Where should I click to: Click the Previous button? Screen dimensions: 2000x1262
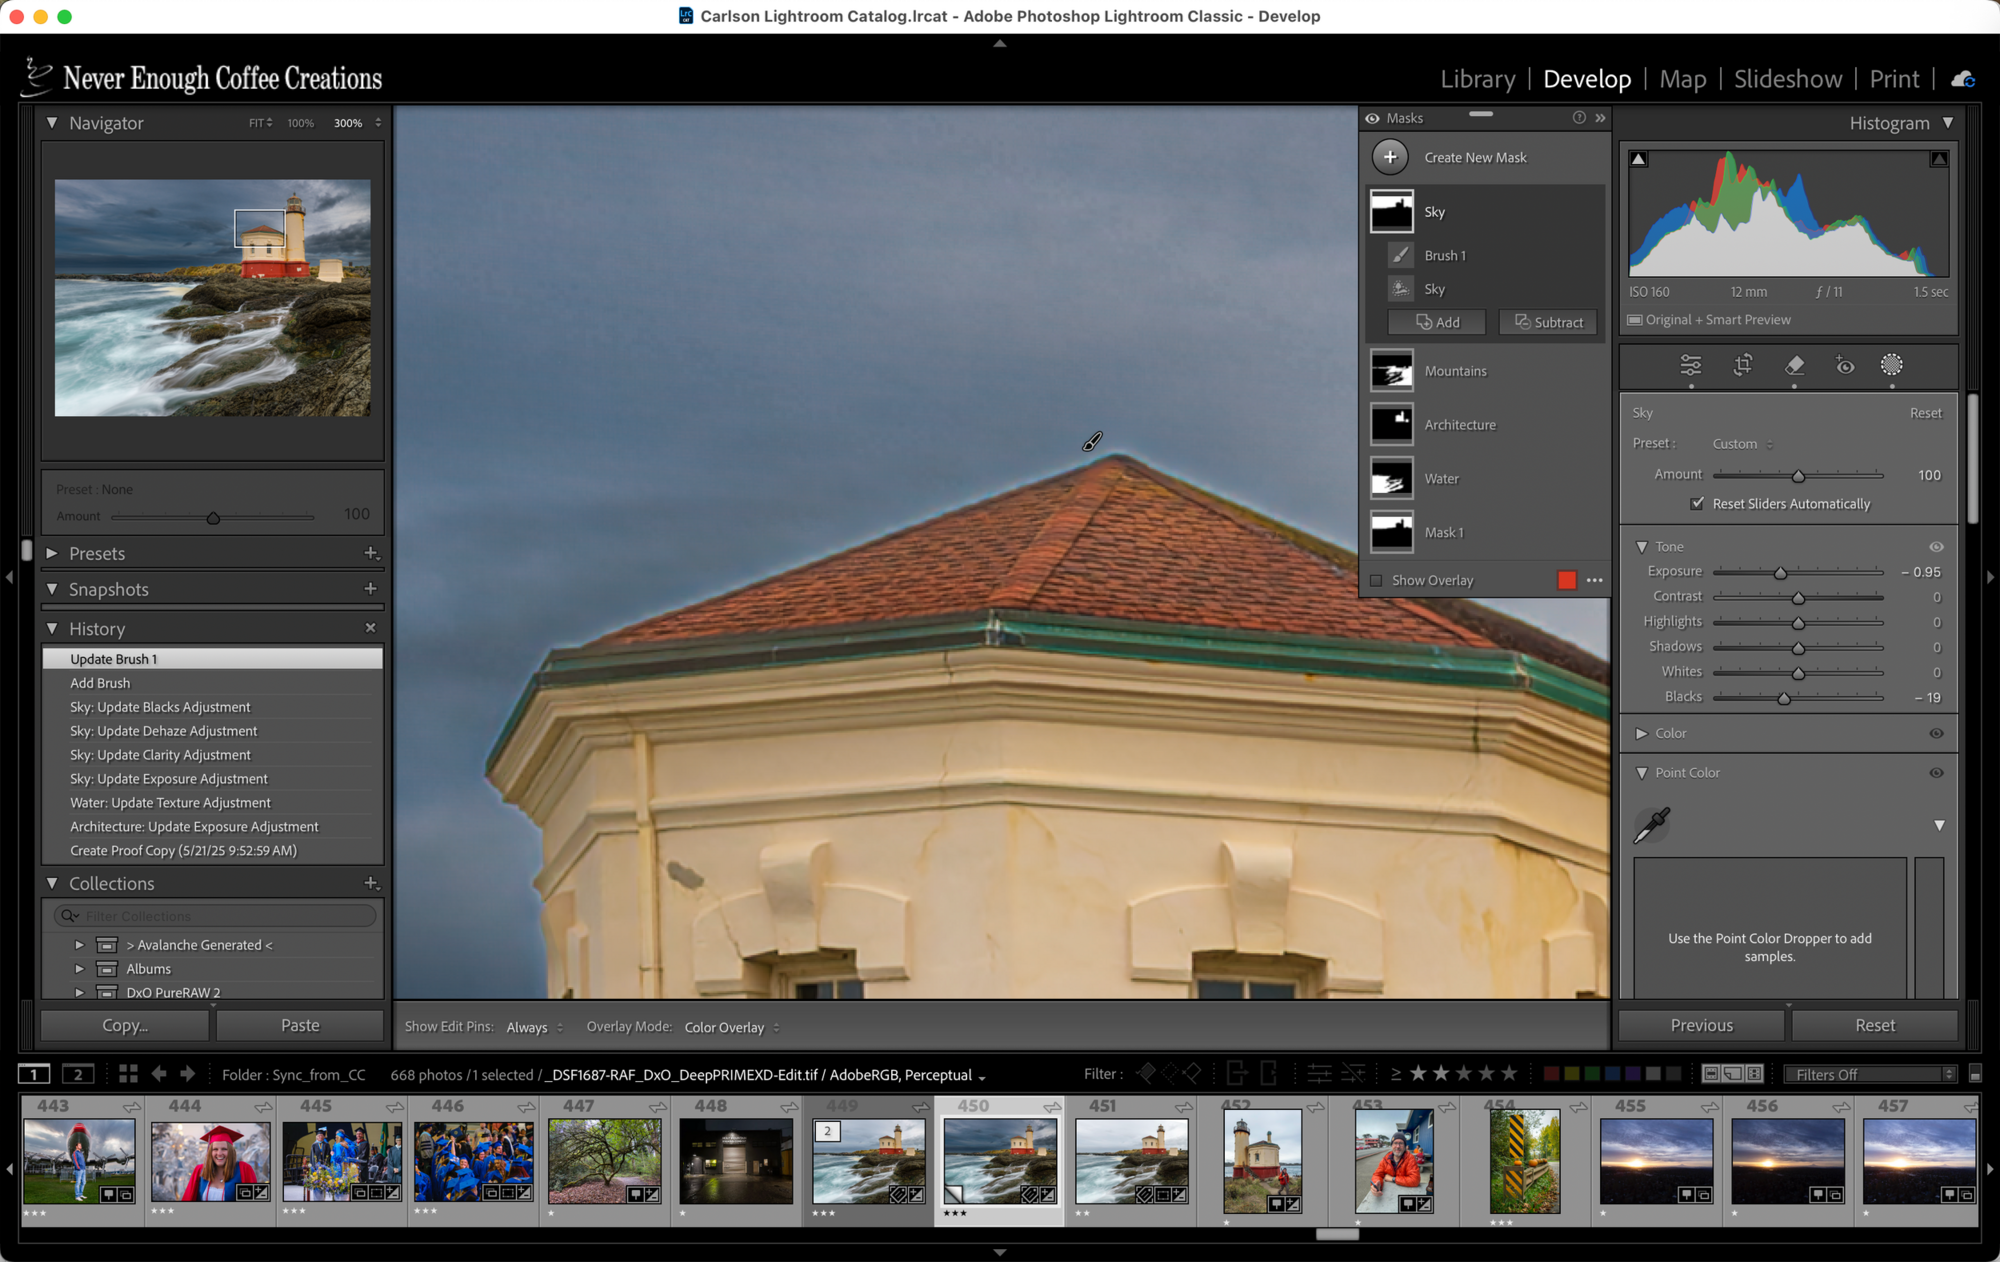click(1701, 1025)
